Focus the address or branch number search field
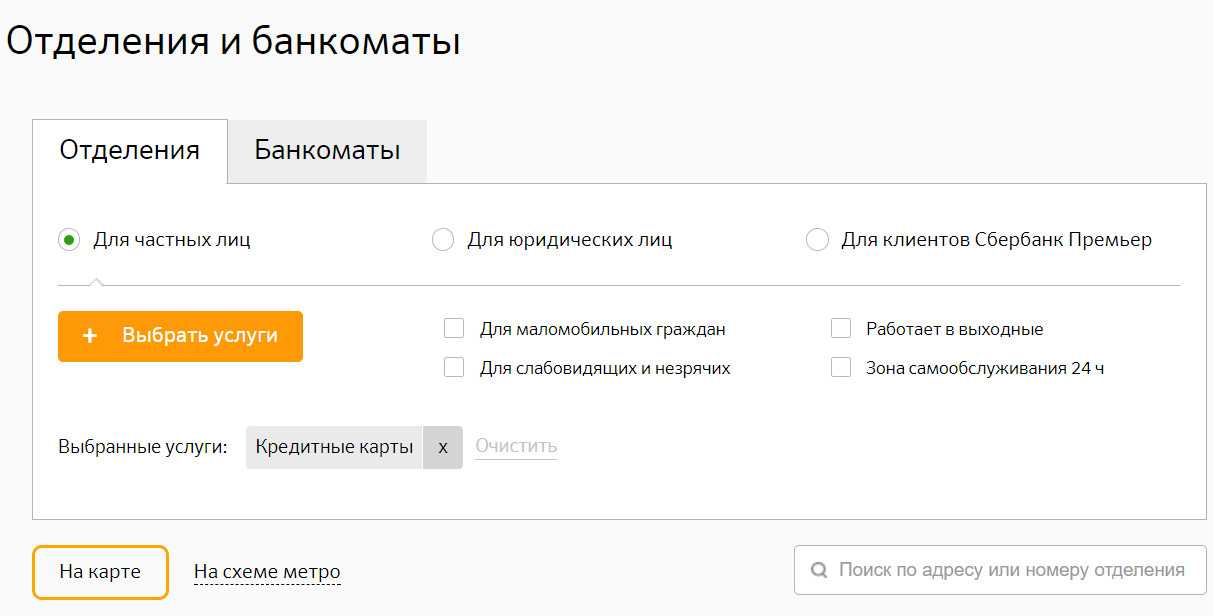This screenshot has width=1213, height=616. pos(1010,570)
